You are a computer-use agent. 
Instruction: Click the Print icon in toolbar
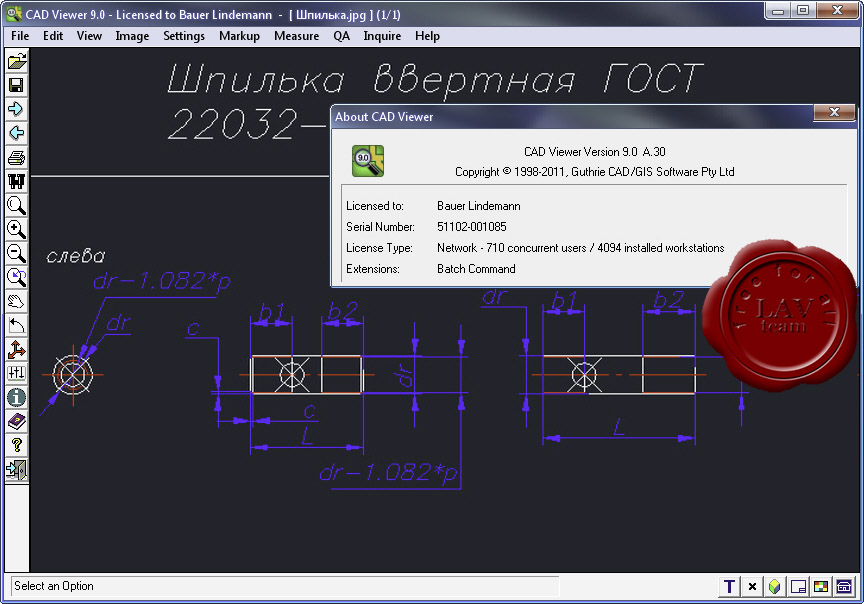(x=17, y=158)
